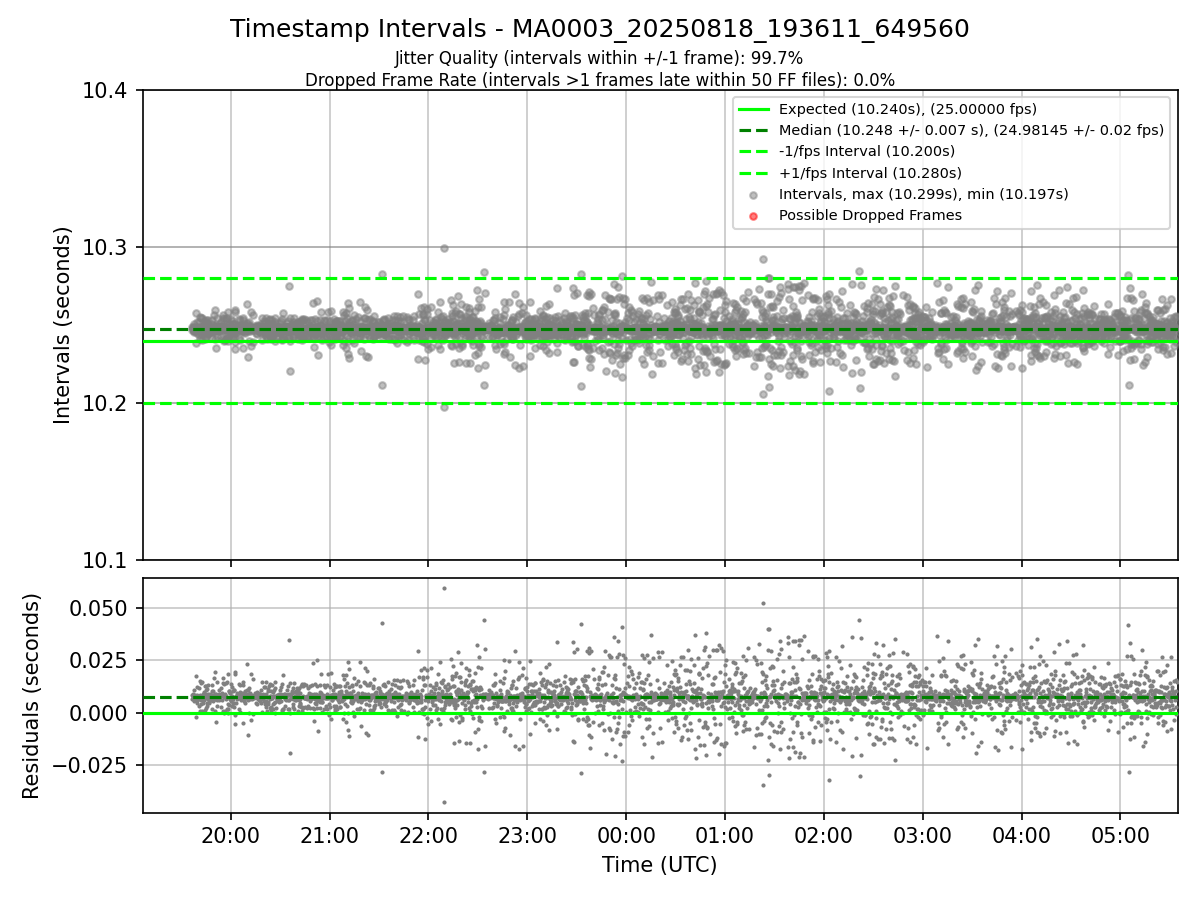Click the '04:00' time tick label

click(x=1021, y=835)
